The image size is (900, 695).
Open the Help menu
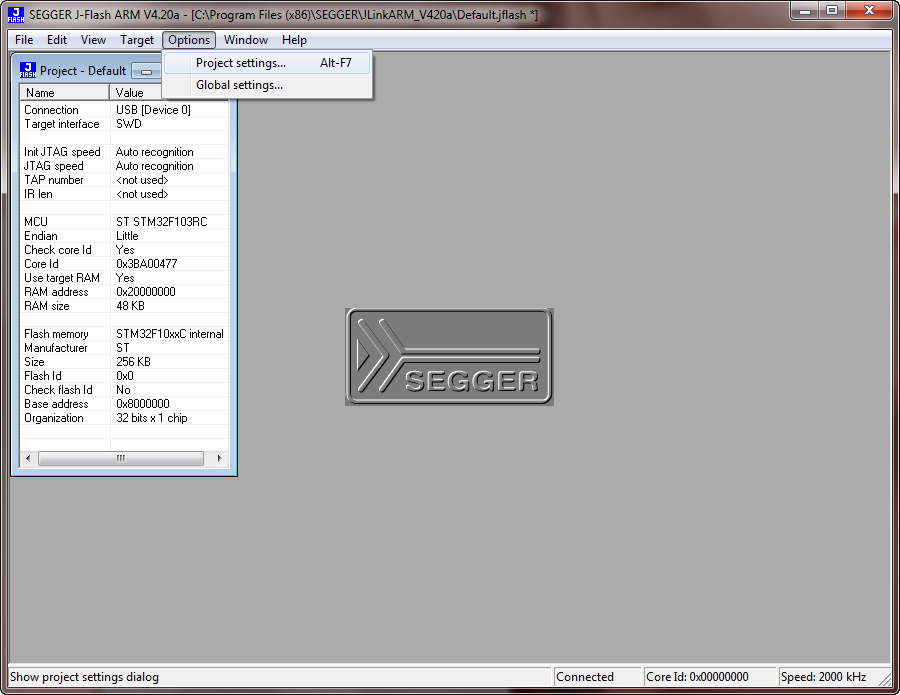294,40
